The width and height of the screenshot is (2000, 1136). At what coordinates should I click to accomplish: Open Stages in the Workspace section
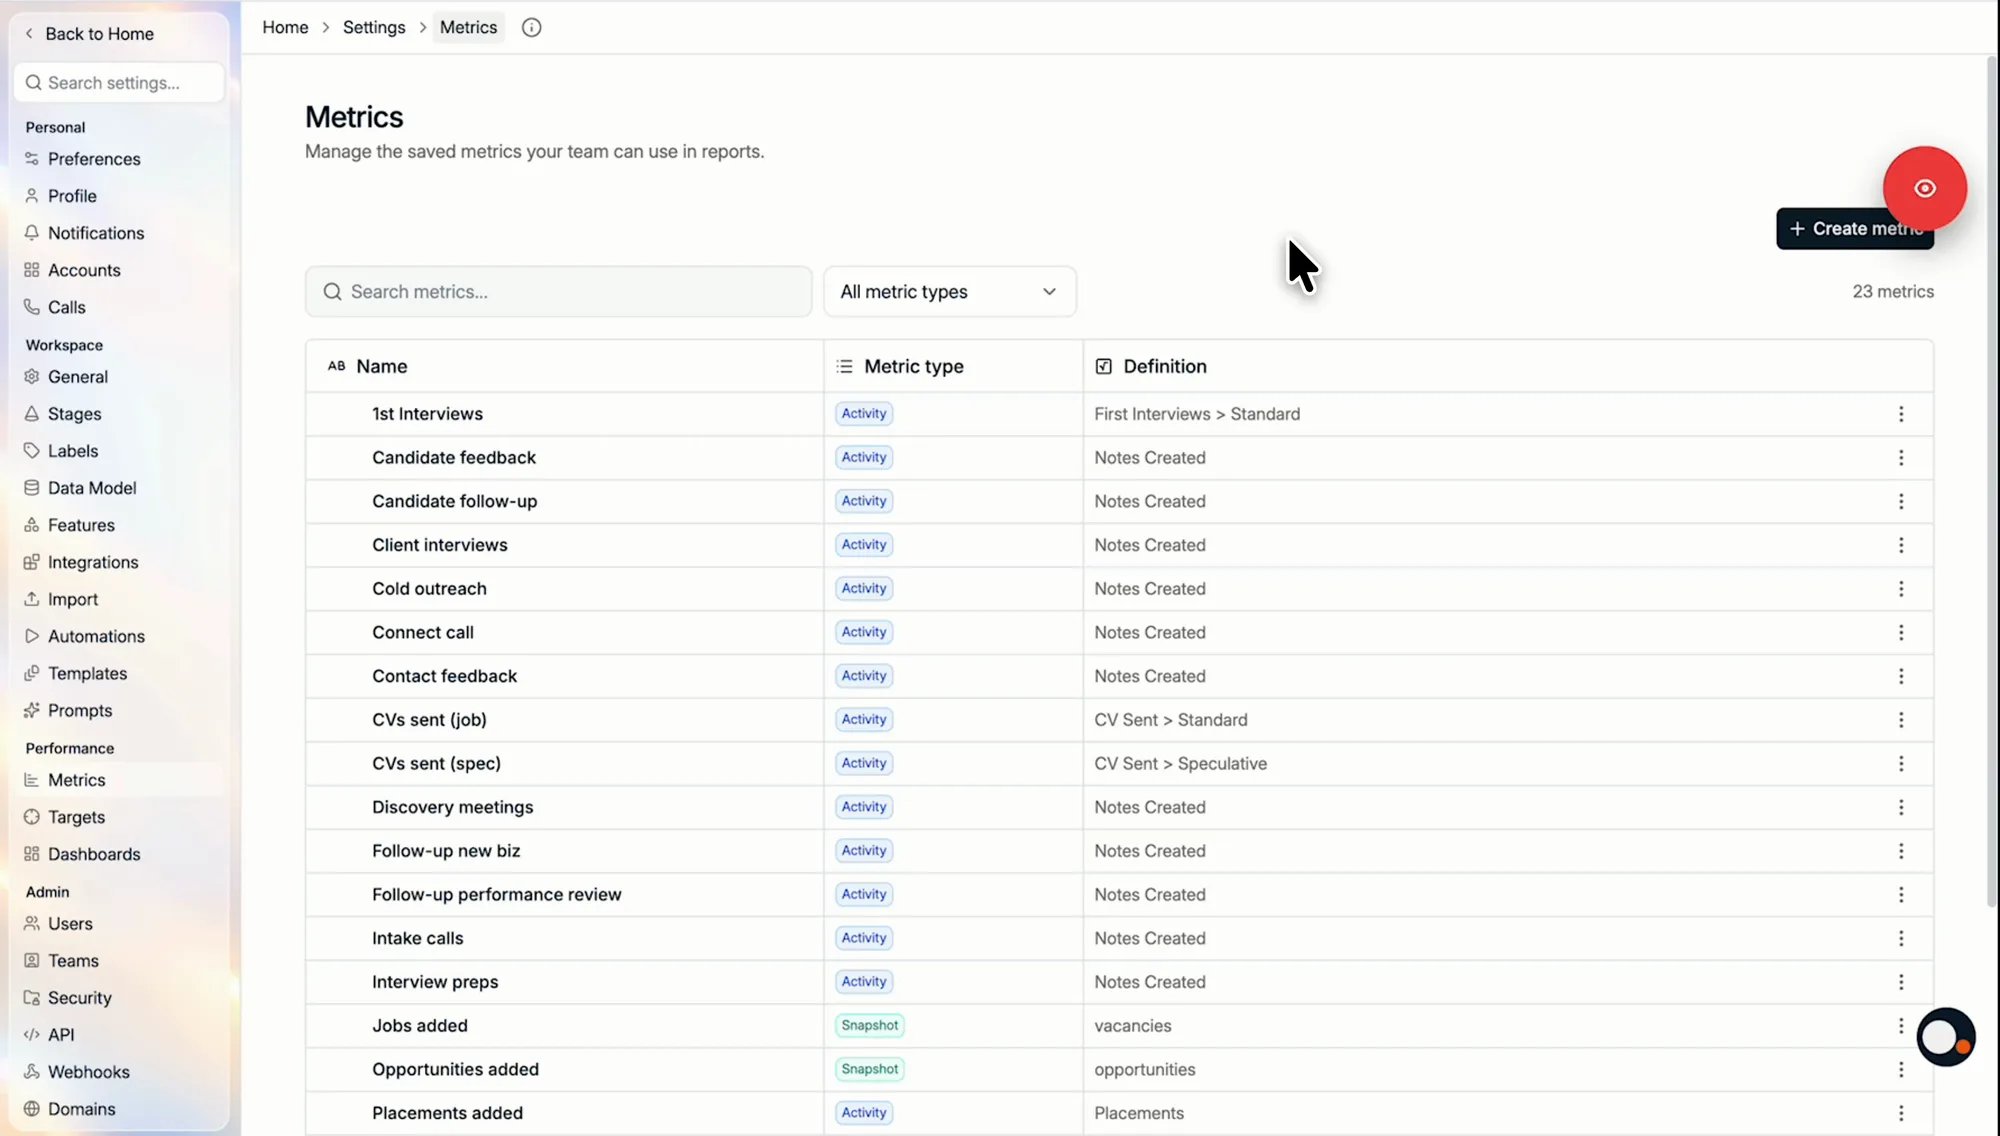point(74,414)
